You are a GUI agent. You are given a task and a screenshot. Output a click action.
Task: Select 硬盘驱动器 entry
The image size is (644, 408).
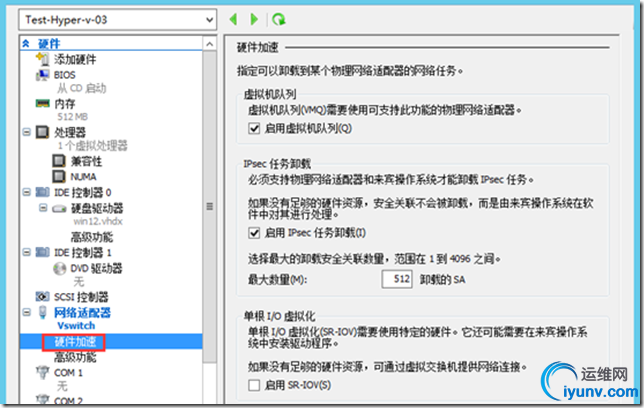tap(97, 208)
